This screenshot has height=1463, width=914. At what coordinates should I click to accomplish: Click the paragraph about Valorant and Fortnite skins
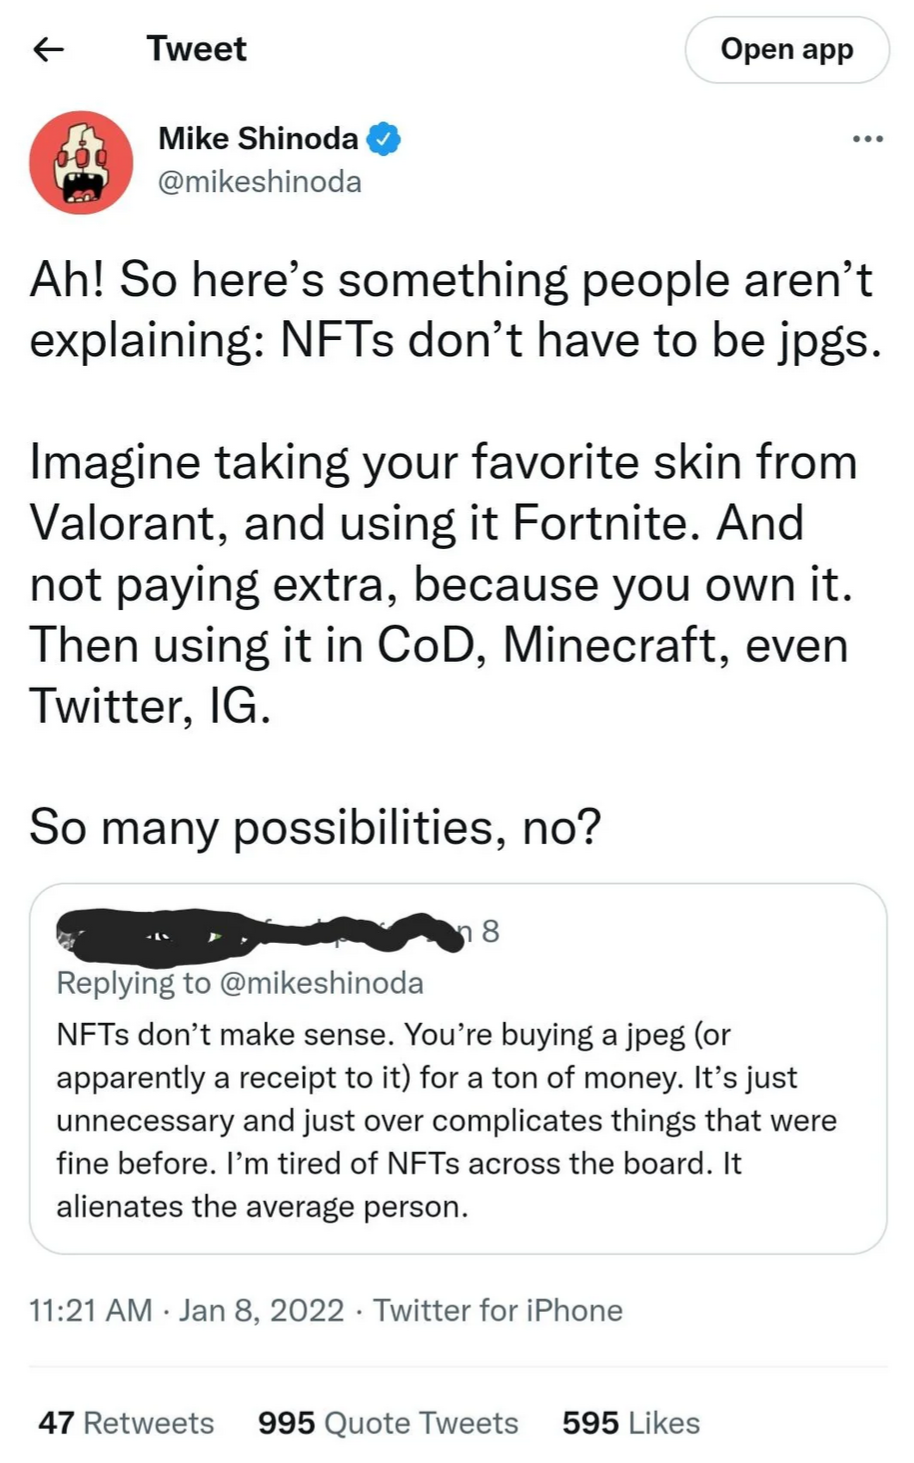pos(440,583)
